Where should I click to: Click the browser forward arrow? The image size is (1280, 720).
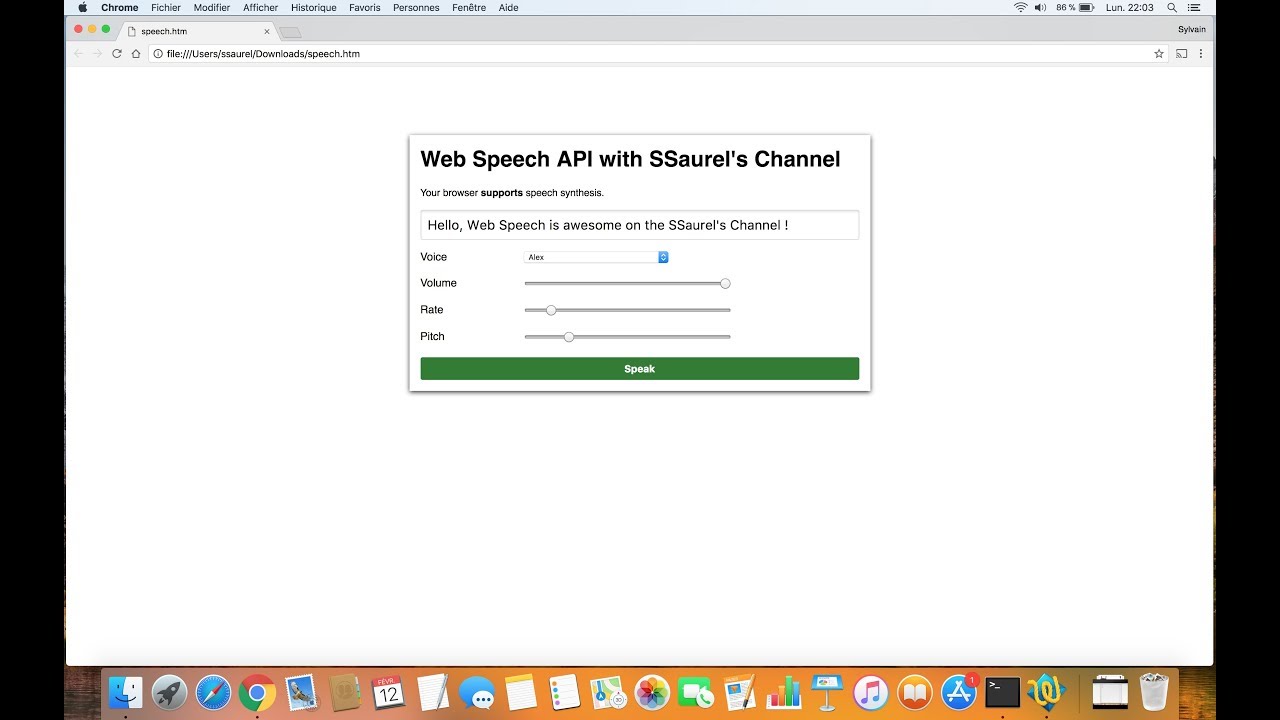click(97, 53)
